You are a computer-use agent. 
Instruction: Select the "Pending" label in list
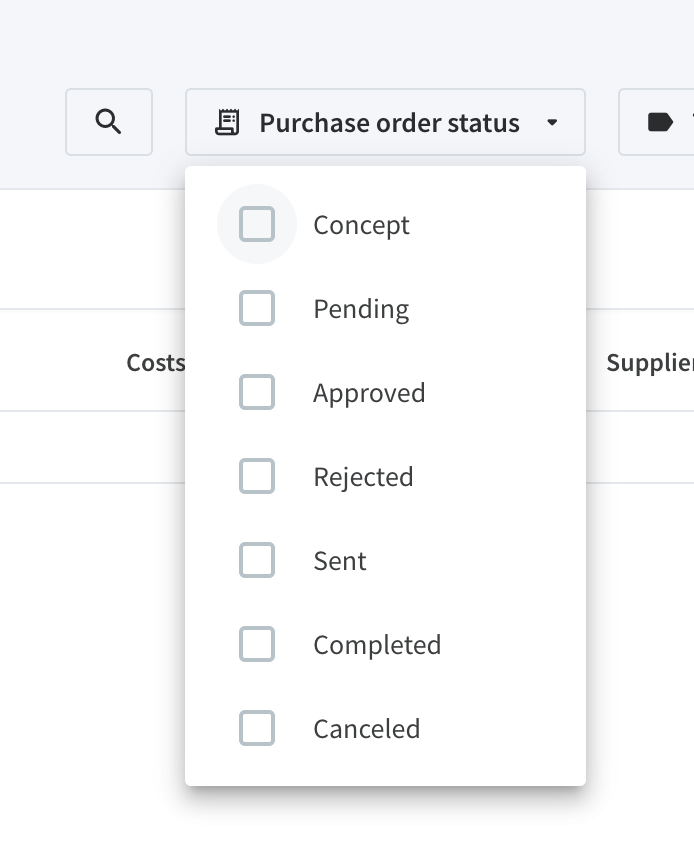(361, 309)
